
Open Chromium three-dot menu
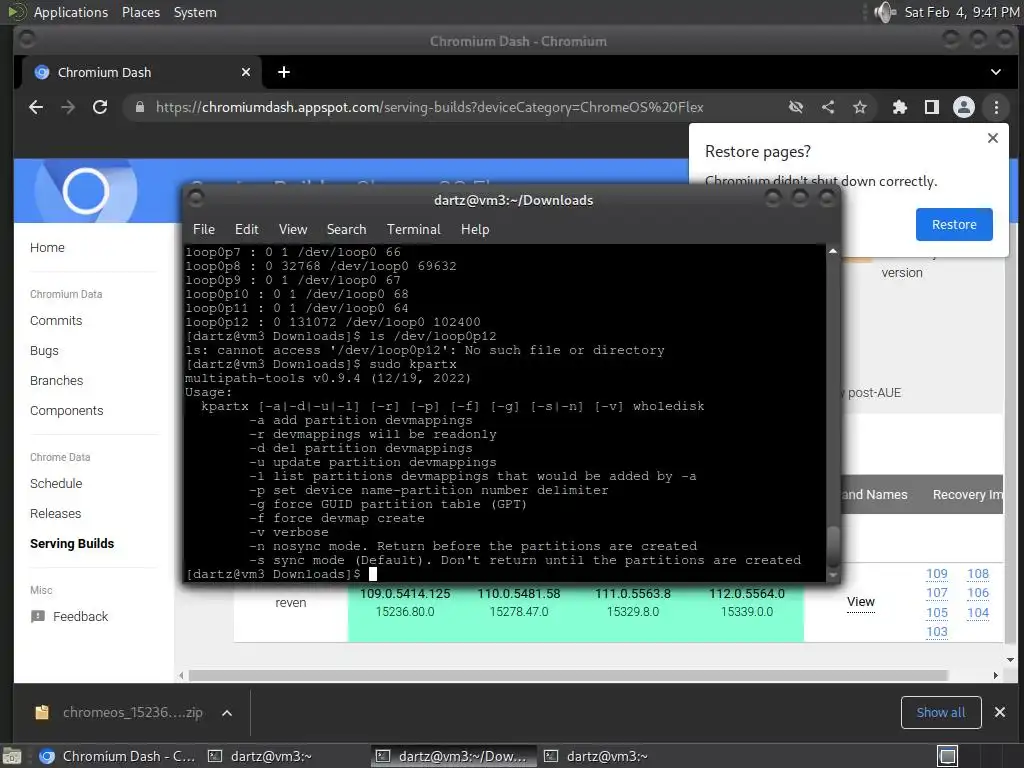[996, 107]
